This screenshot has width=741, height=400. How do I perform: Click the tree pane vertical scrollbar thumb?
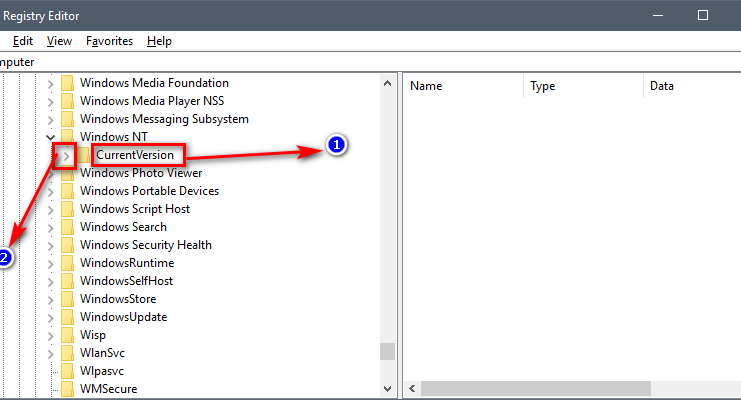[x=388, y=351]
